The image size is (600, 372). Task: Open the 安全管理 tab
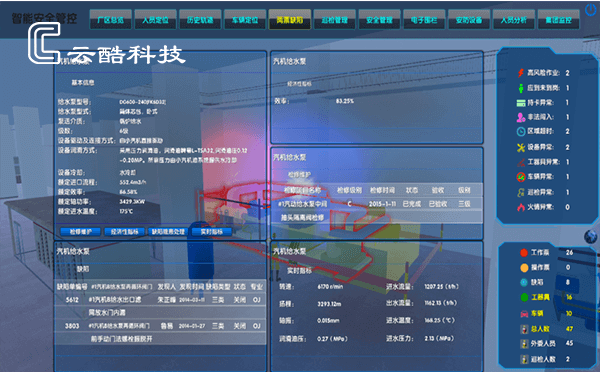click(379, 20)
